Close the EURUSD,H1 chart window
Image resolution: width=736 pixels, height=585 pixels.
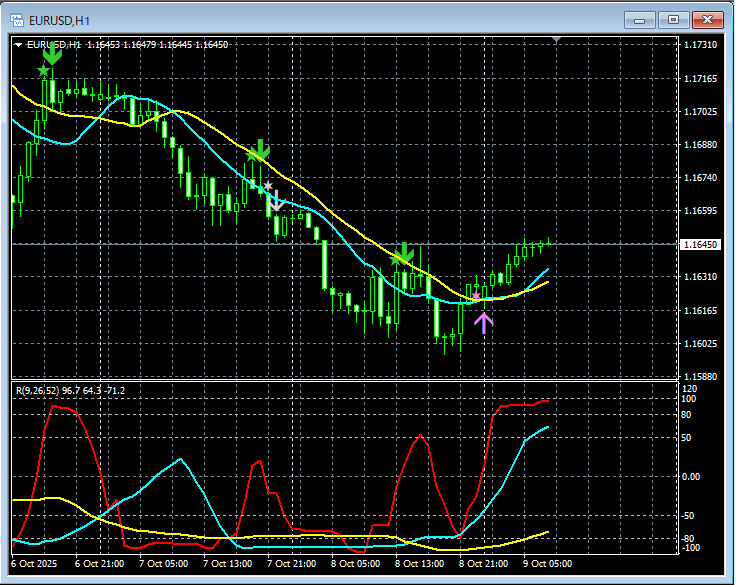click(x=707, y=19)
